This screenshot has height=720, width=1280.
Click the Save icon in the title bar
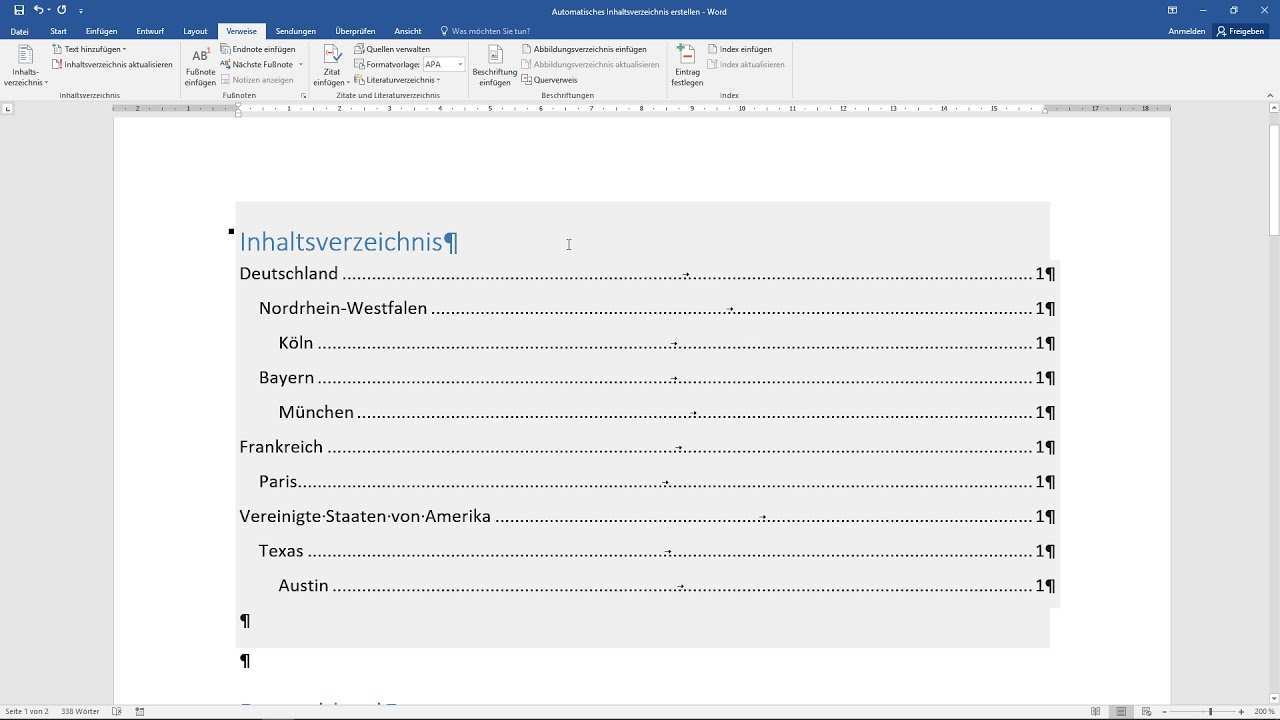pyautogui.click(x=19, y=10)
